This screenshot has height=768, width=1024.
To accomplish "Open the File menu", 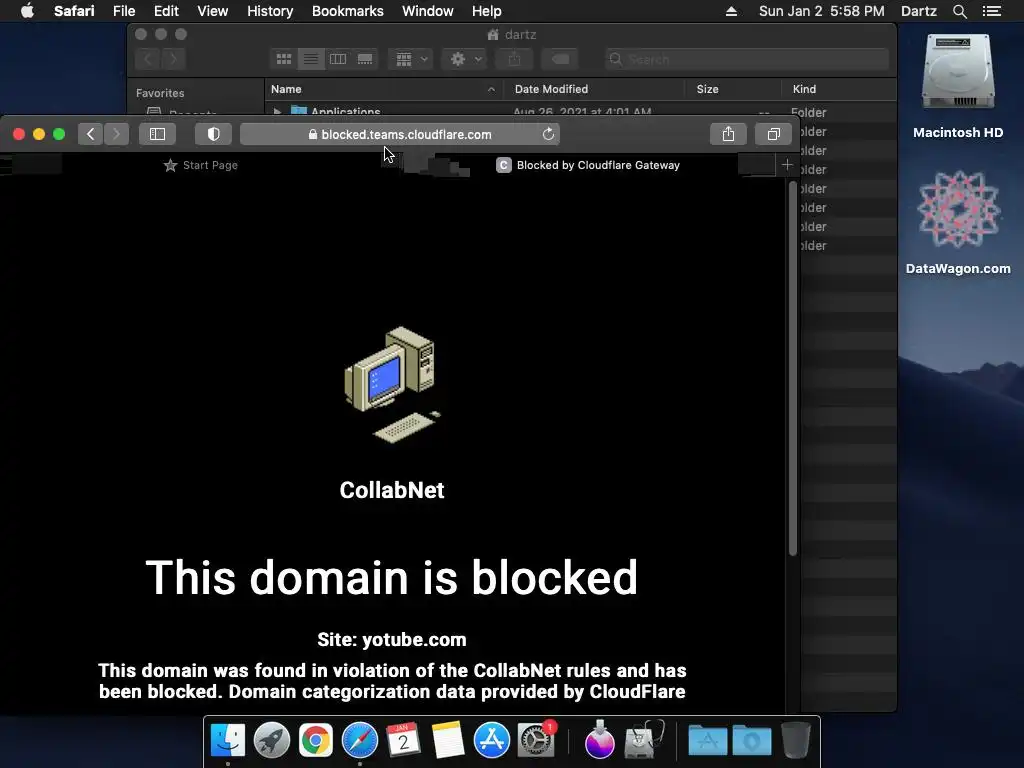I will [x=123, y=11].
